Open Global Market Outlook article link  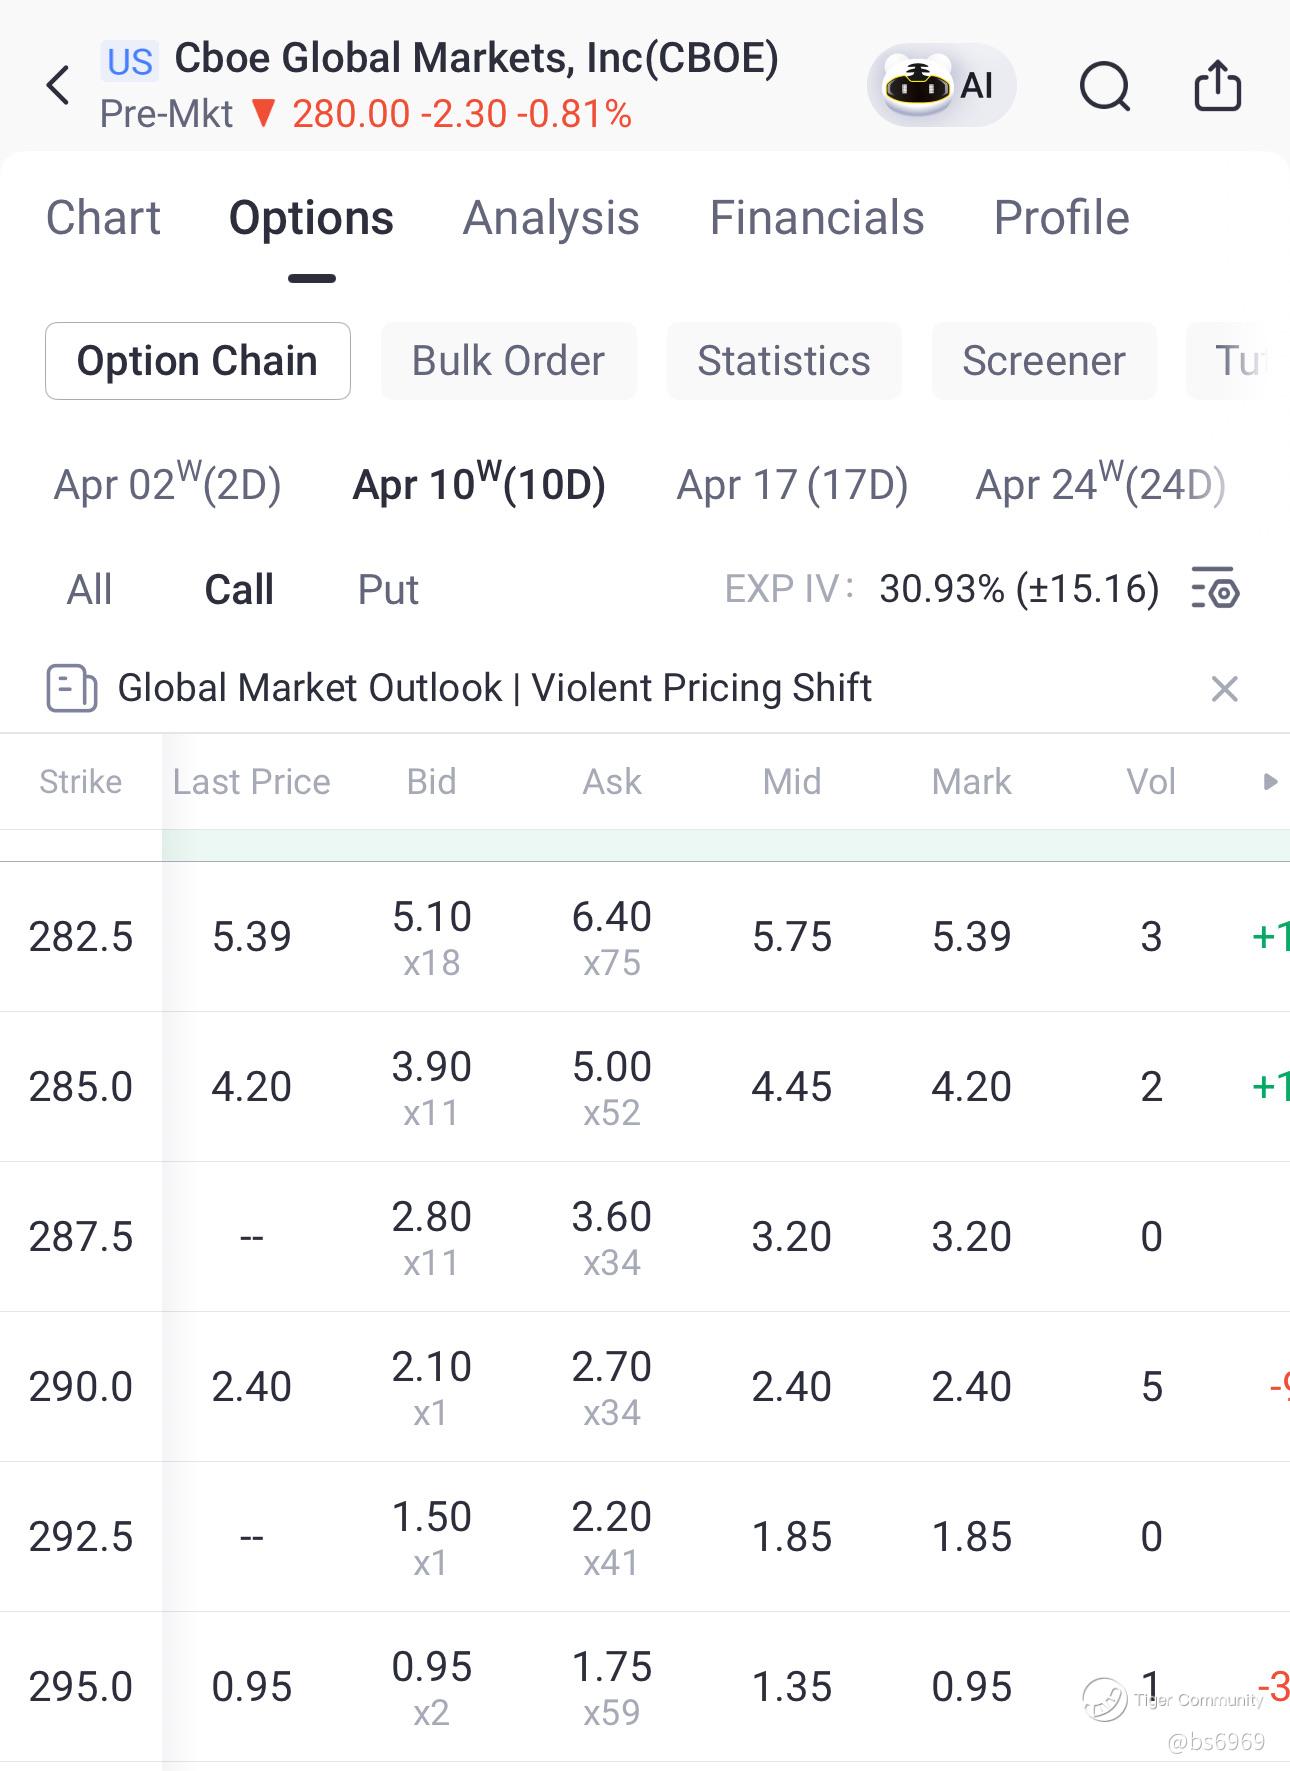pos(494,689)
